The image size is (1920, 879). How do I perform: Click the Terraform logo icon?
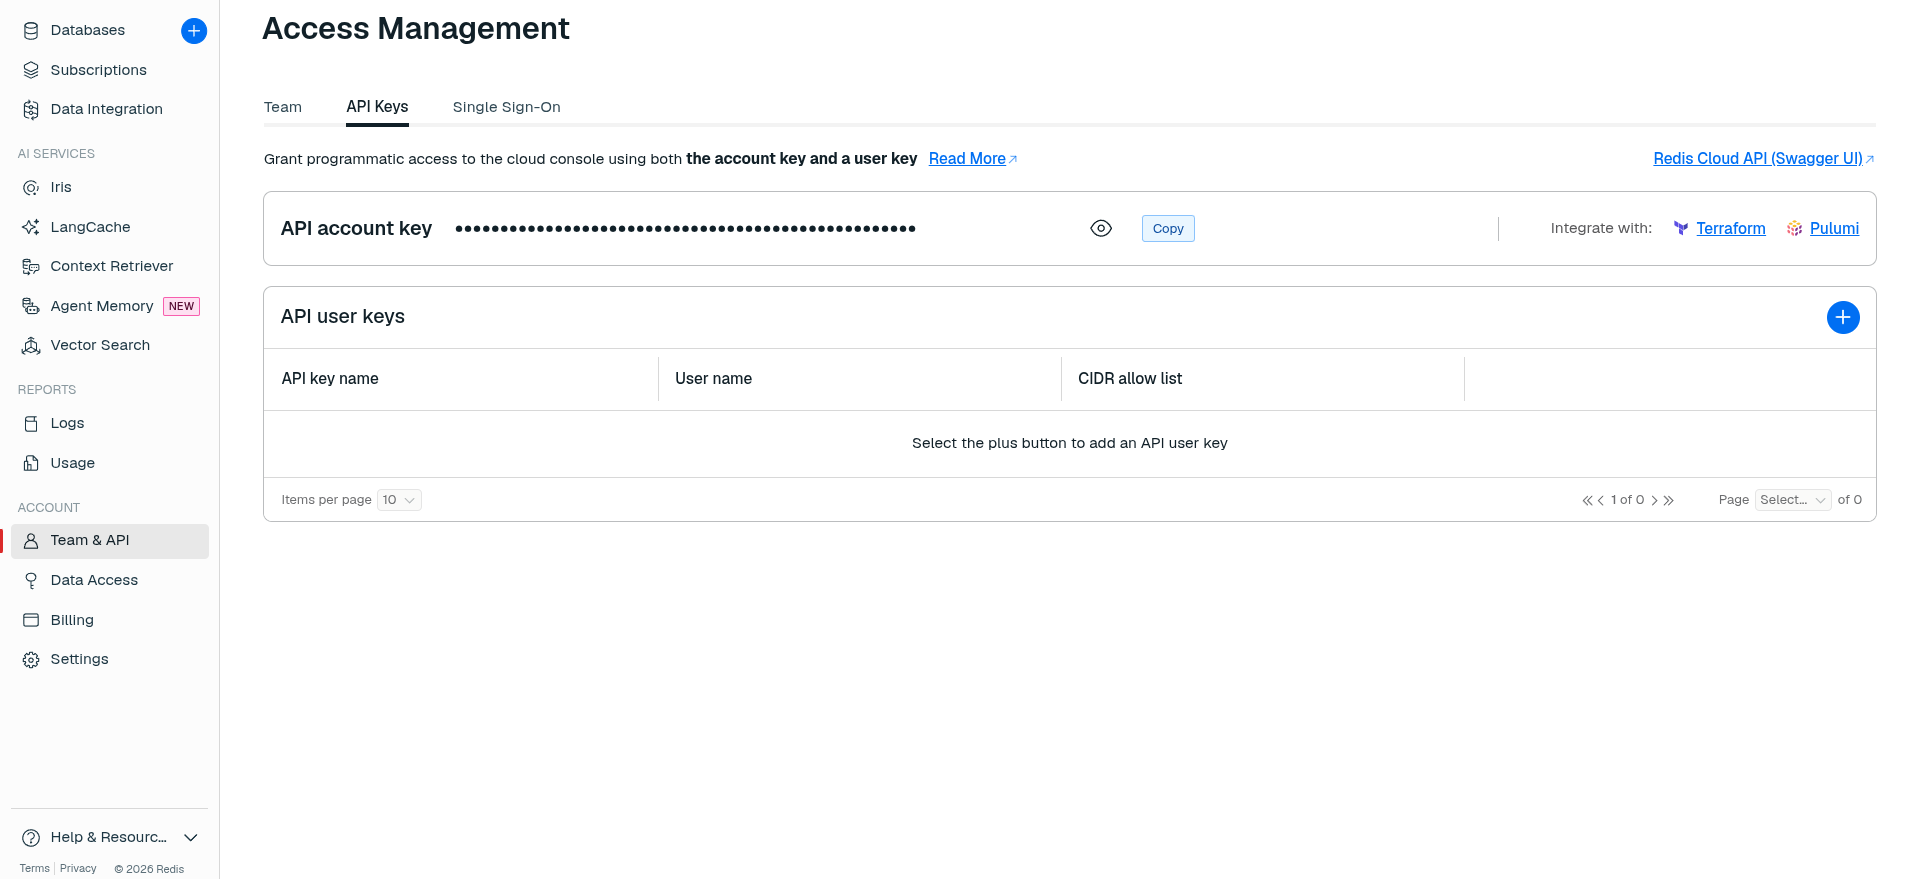pyautogui.click(x=1681, y=228)
